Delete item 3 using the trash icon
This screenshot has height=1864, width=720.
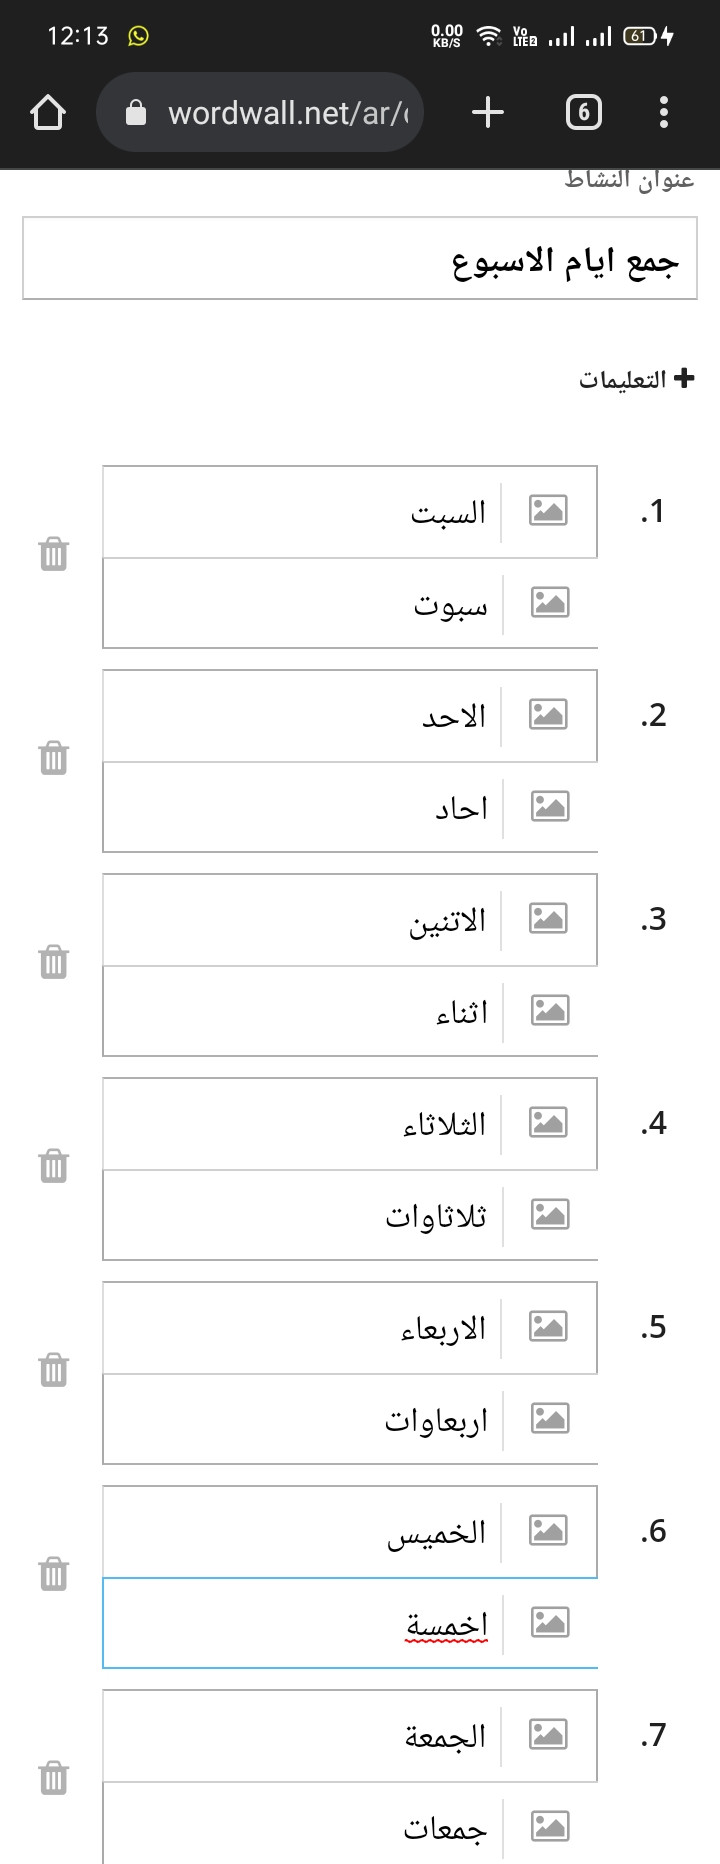click(54, 962)
